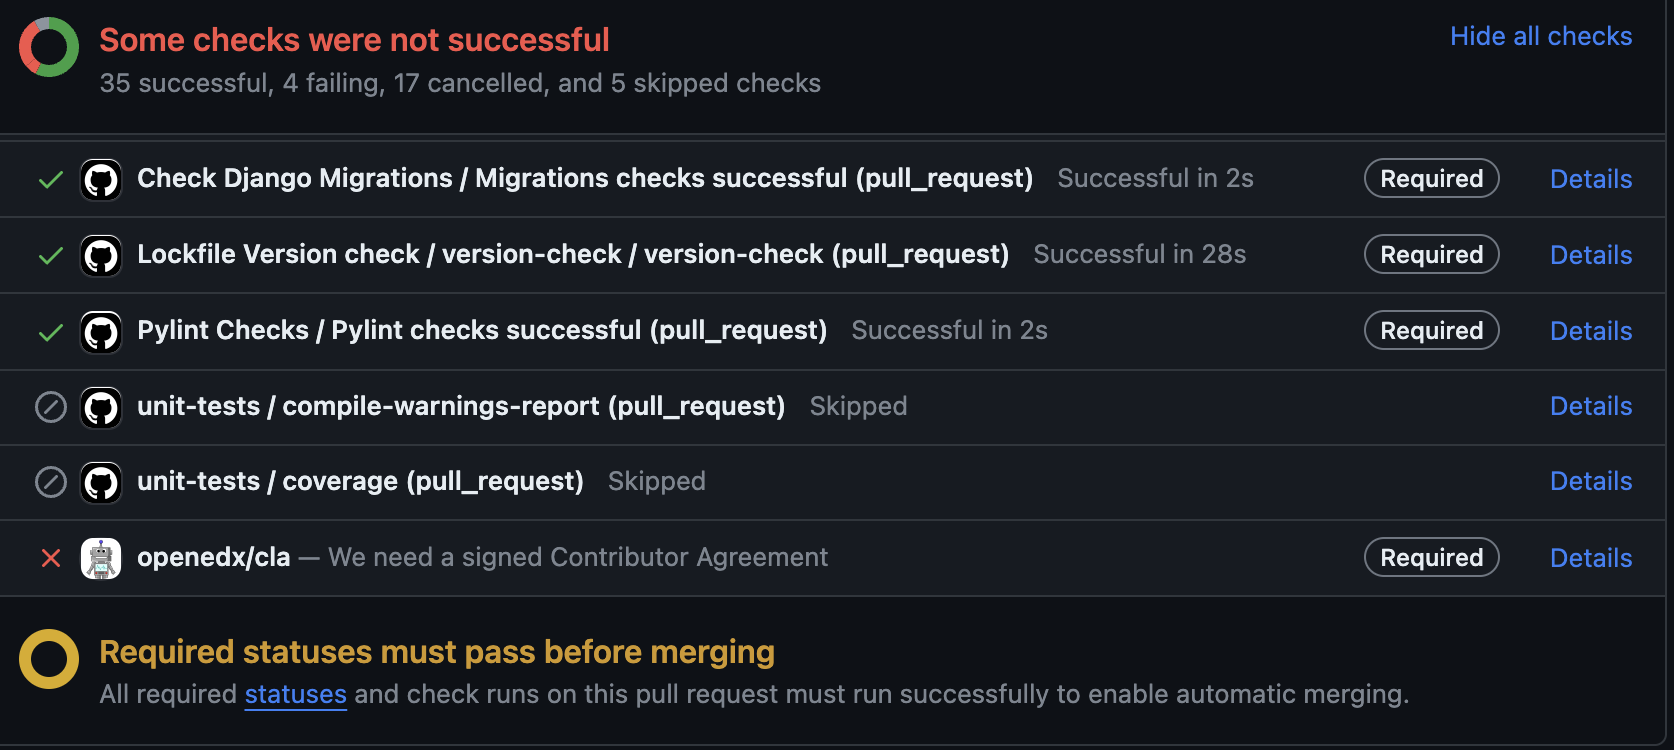Image resolution: width=1674 pixels, height=750 pixels.
Task: Hide all checks using the top-right link
Action: click(1541, 36)
